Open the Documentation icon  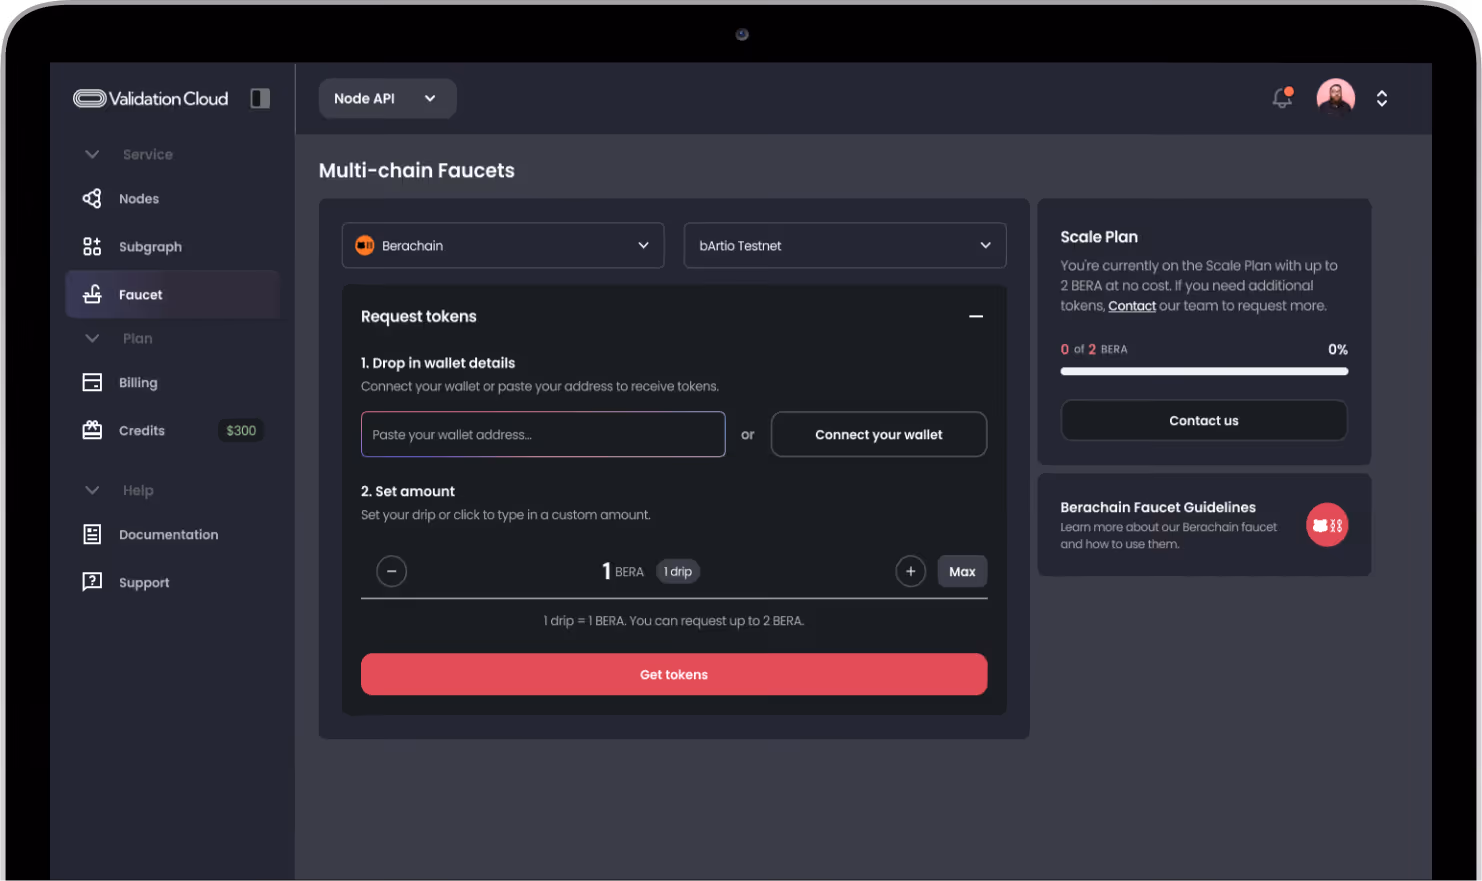(92, 534)
